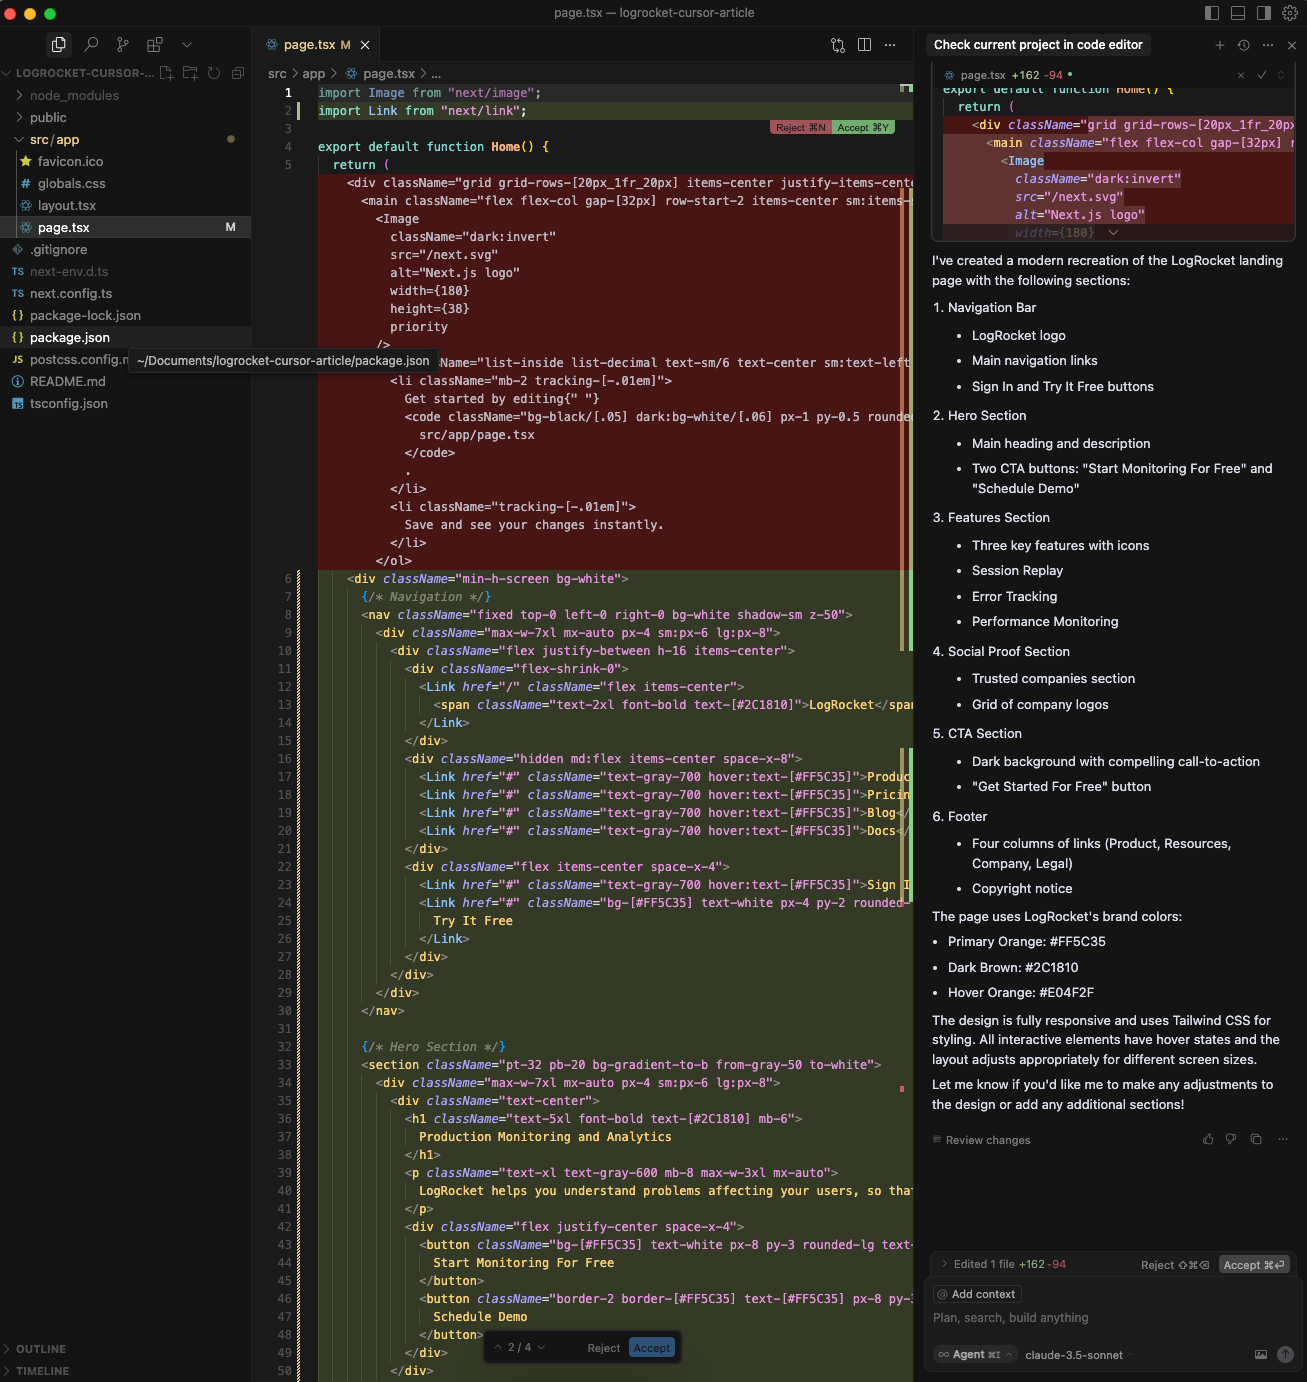The height and width of the screenshot is (1382, 1307).
Task: Open response more options ellipsis
Action: click(1282, 1139)
